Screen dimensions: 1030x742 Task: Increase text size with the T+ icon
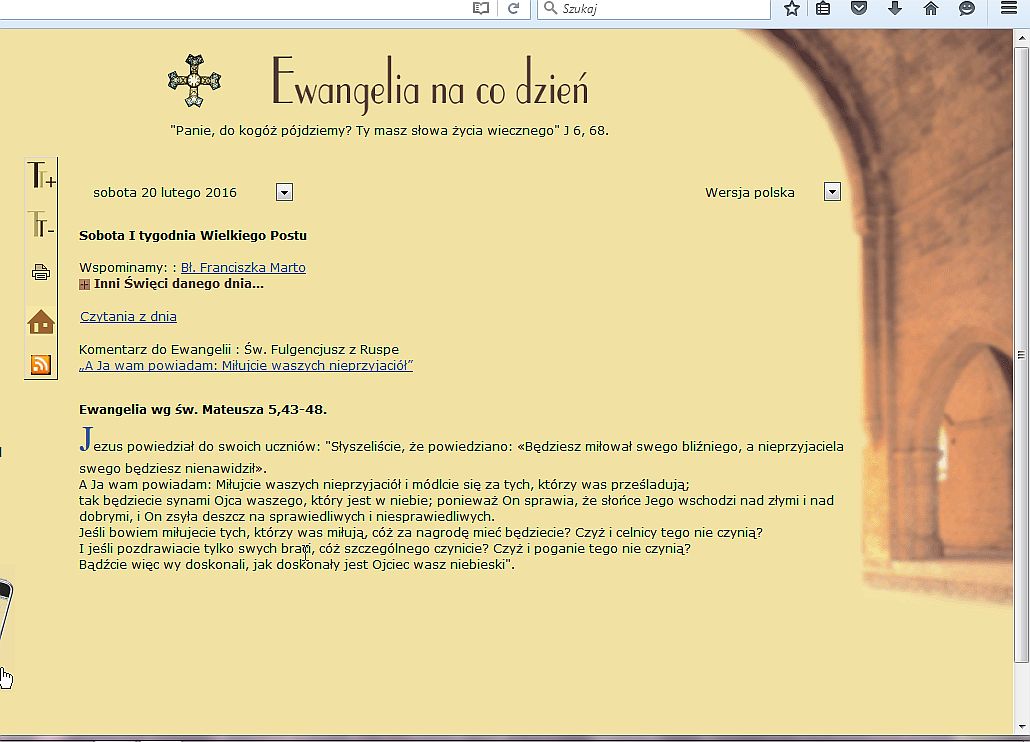click(x=41, y=176)
